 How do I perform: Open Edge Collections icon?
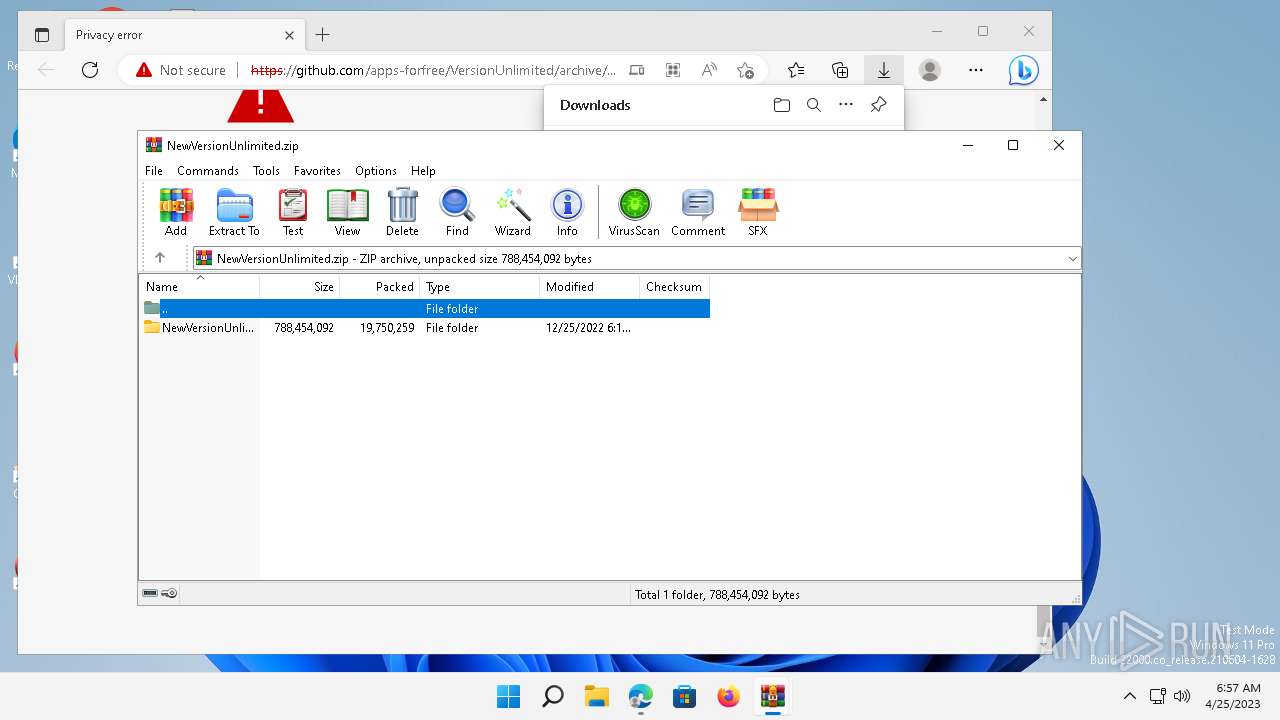tap(840, 70)
